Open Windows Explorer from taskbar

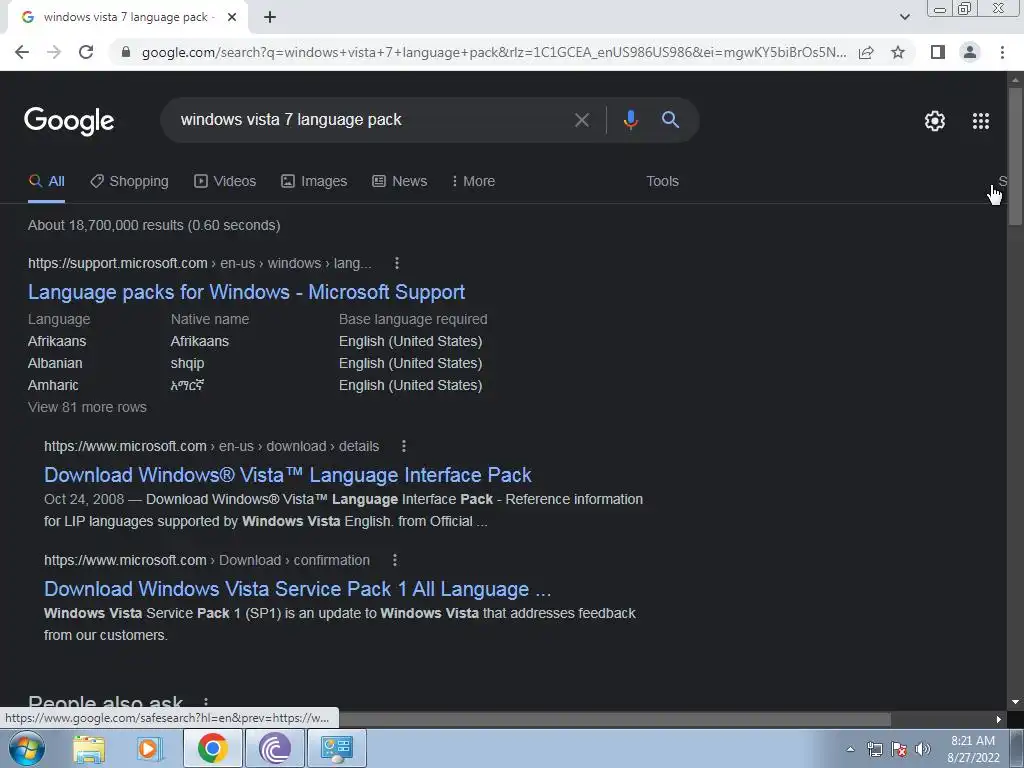point(89,748)
